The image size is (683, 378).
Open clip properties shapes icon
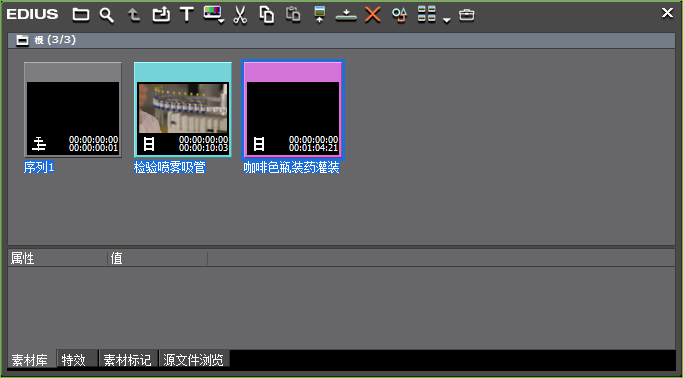399,14
